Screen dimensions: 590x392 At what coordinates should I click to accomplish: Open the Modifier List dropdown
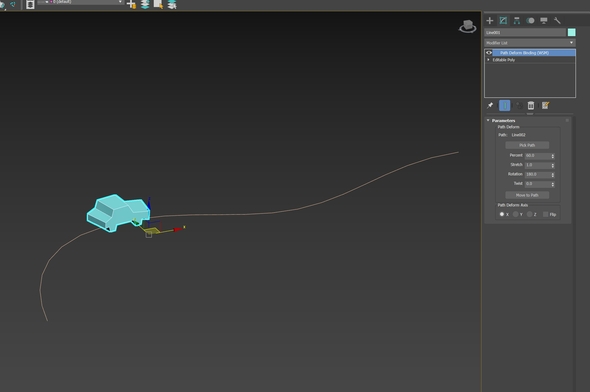[530, 43]
